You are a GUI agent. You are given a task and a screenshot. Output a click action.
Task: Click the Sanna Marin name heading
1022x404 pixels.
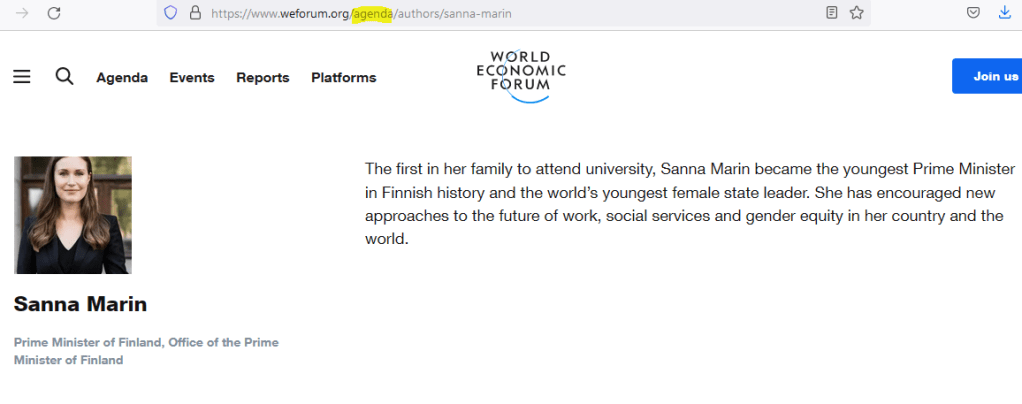80,304
